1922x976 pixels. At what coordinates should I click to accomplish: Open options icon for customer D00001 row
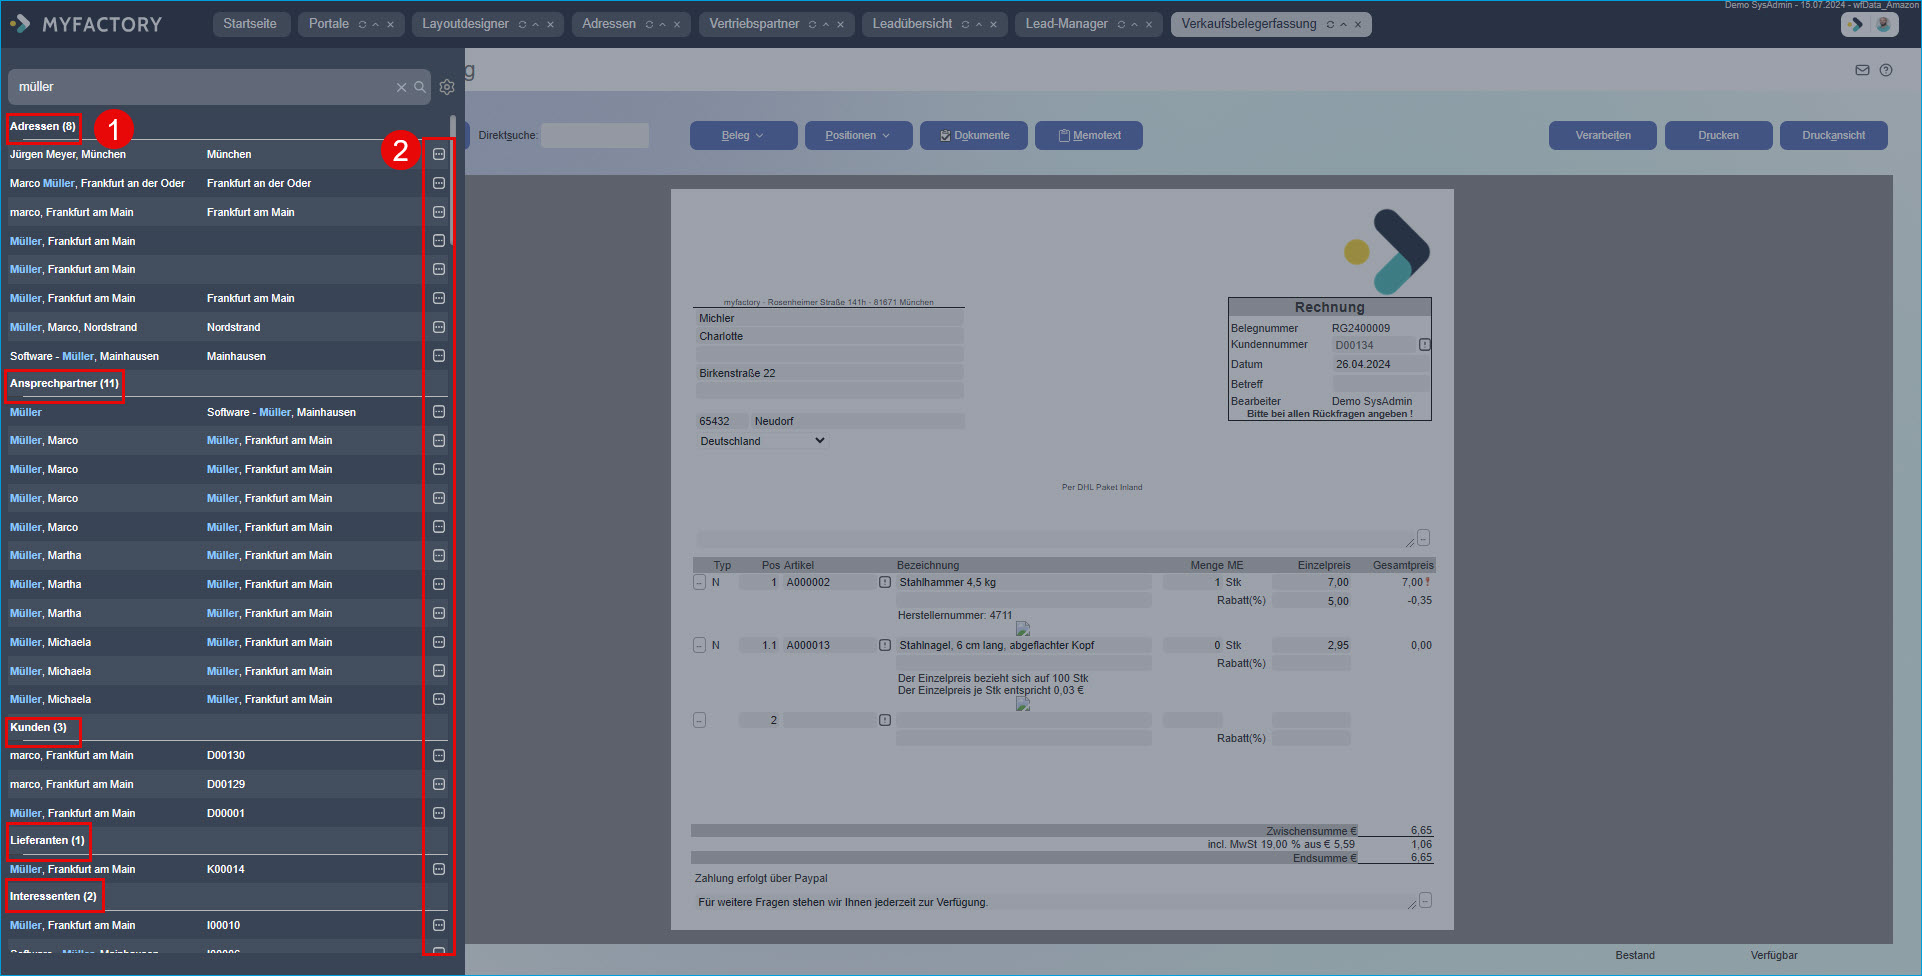click(439, 813)
